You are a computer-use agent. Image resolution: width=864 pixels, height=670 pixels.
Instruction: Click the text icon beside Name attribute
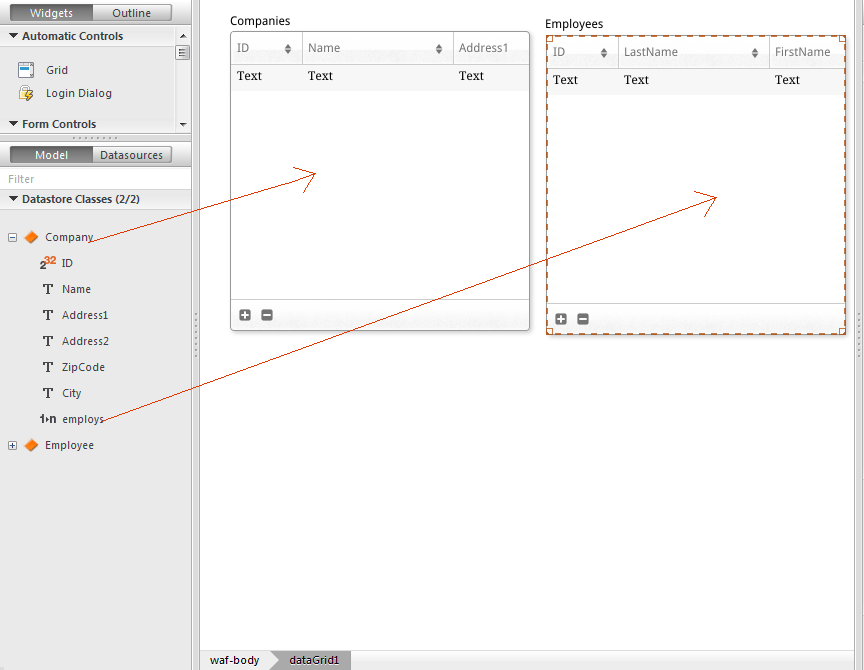tap(48, 289)
